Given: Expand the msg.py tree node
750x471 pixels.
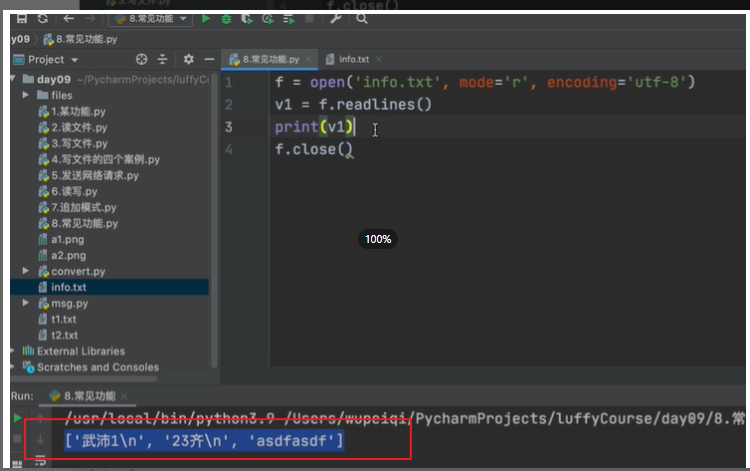Looking at the screenshot, I should click(x=26, y=303).
